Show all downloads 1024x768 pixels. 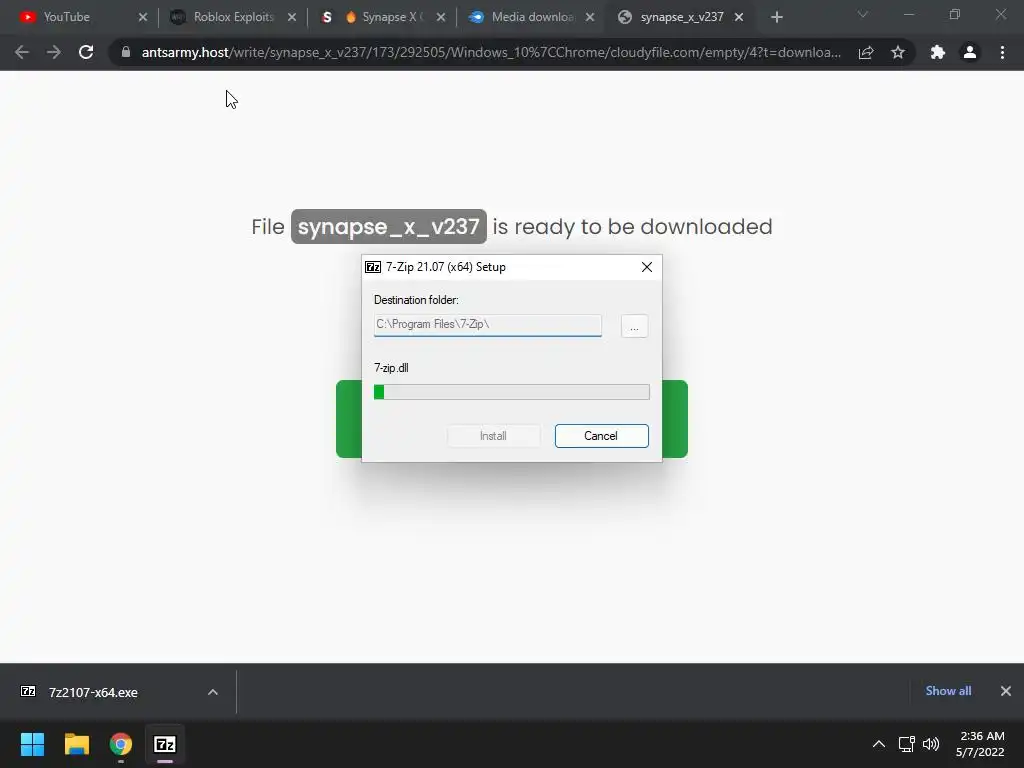948,691
